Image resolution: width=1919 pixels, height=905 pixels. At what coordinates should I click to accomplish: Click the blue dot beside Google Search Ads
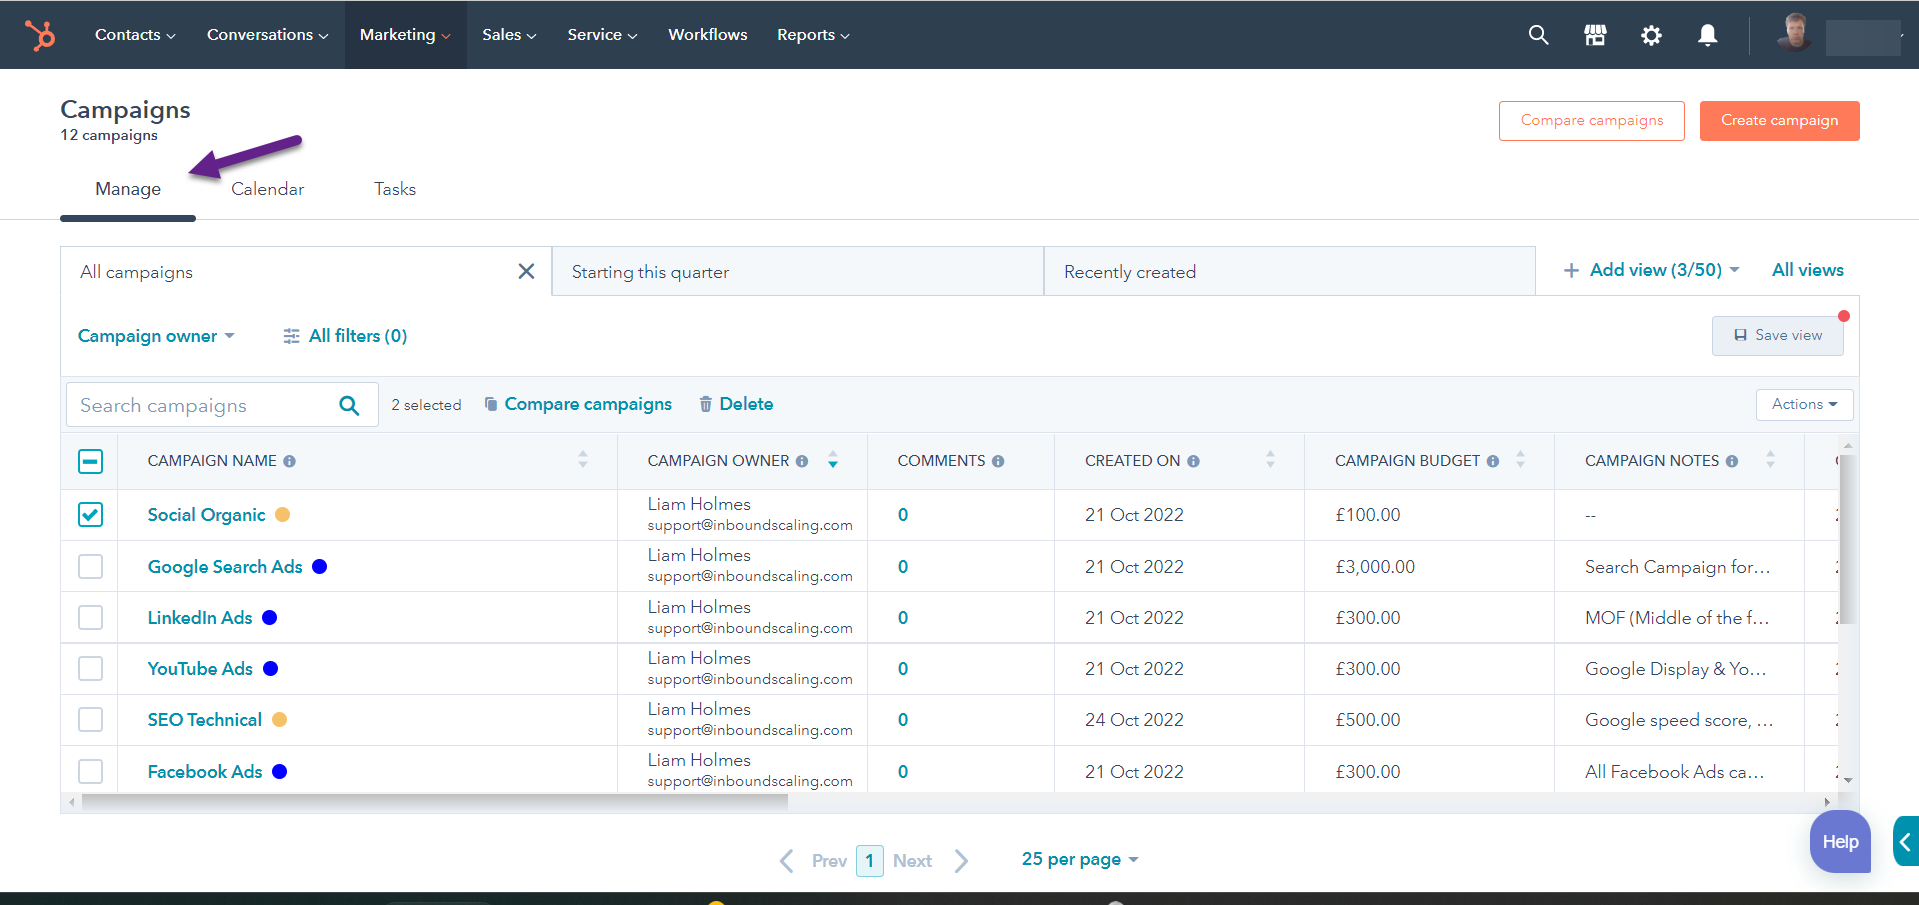pyautogui.click(x=319, y=566)
